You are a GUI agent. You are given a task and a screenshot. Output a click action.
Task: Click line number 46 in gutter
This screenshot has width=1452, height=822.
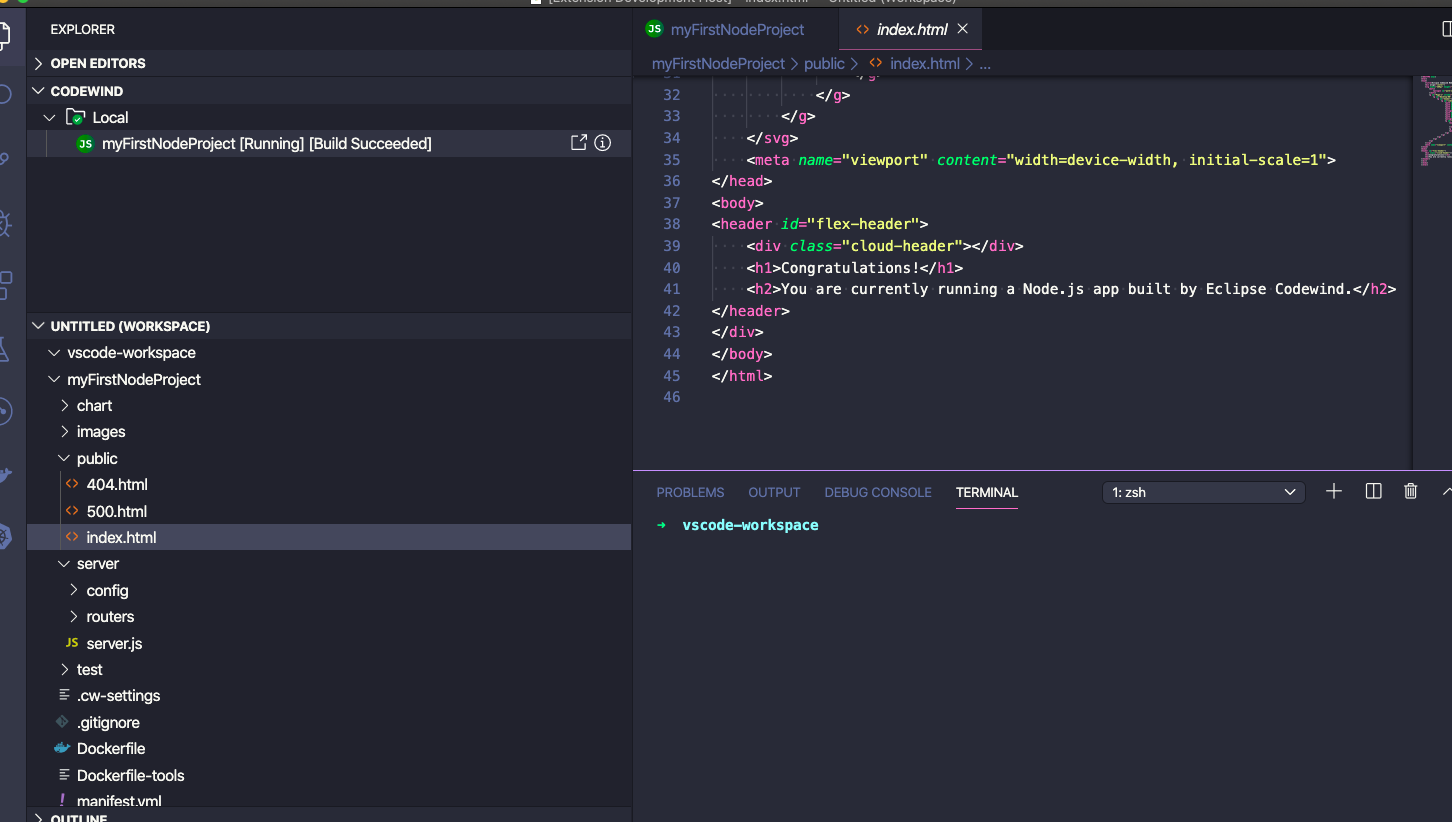(x=671, y=397)
